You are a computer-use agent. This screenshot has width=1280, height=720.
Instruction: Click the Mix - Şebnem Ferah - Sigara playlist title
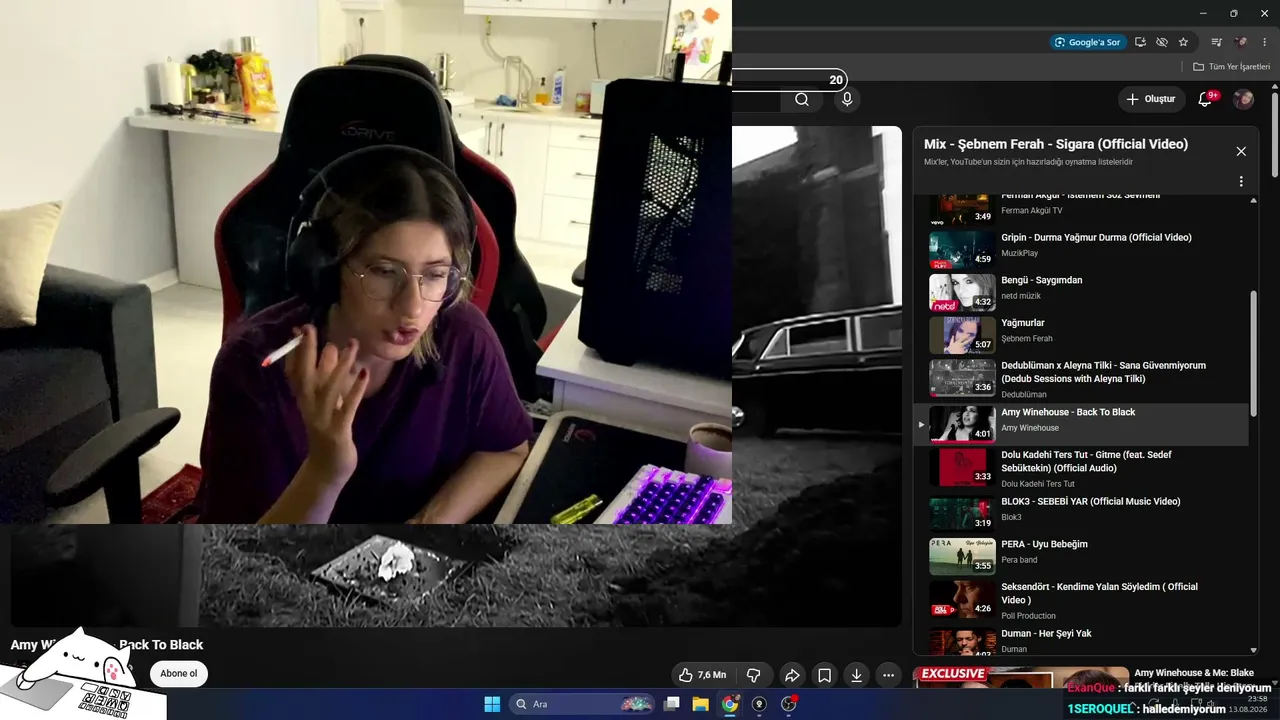[x=1056, y=144]
